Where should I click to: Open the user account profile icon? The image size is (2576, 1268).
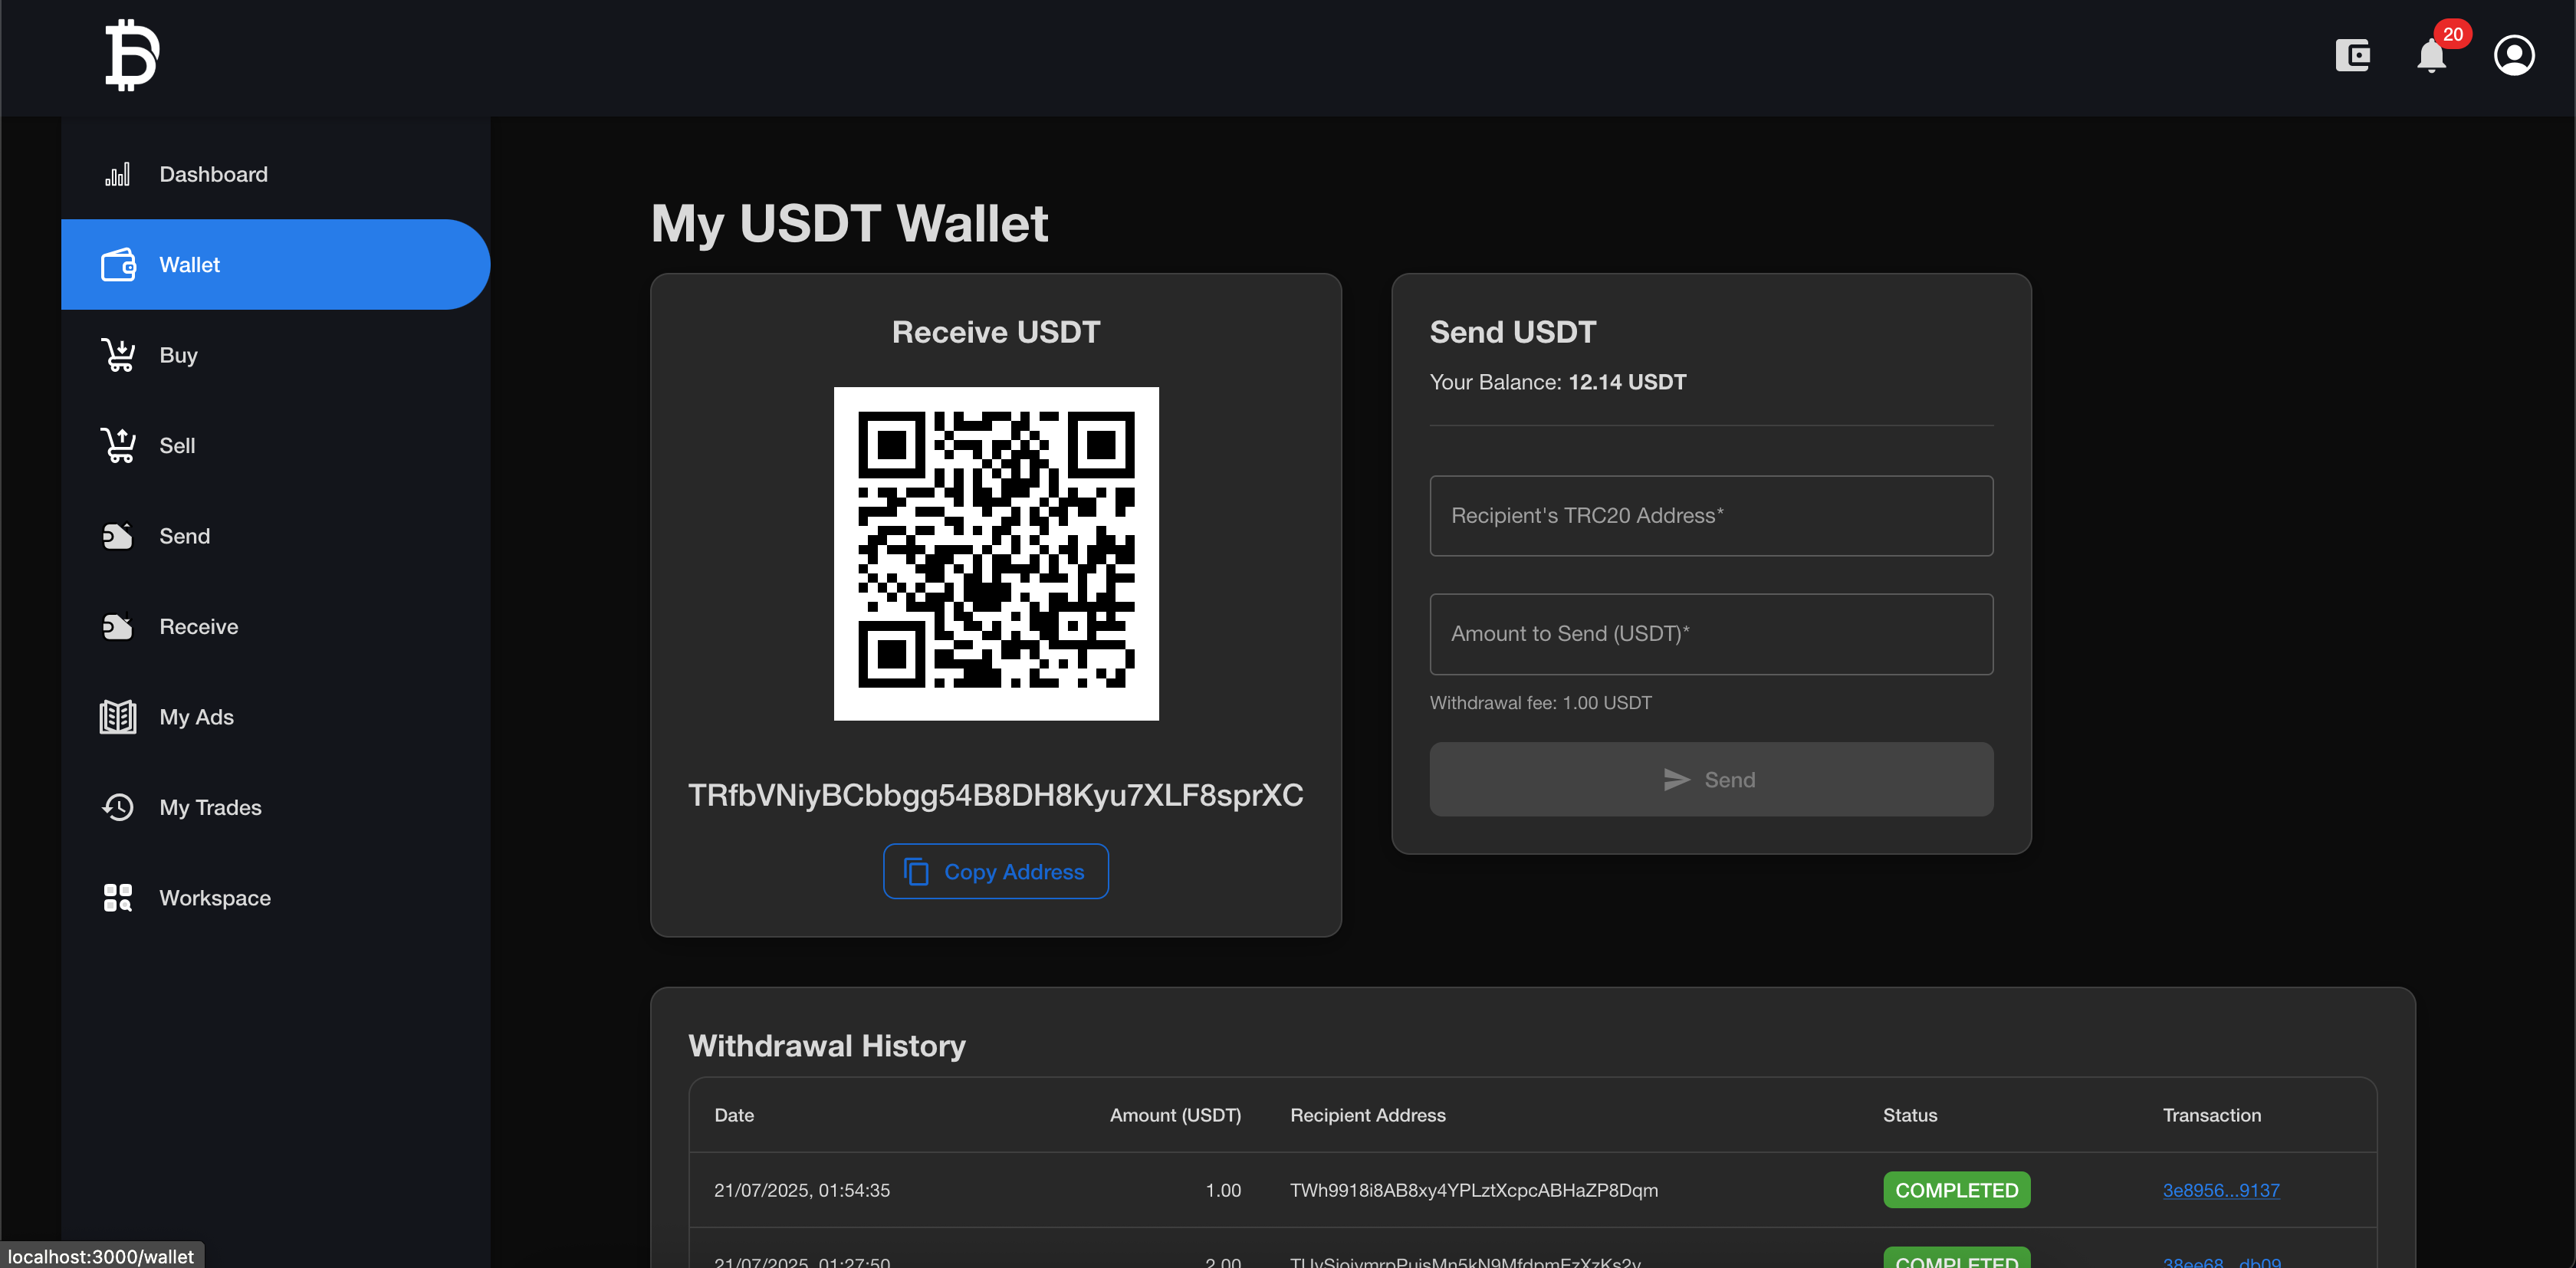[2514, 55]
